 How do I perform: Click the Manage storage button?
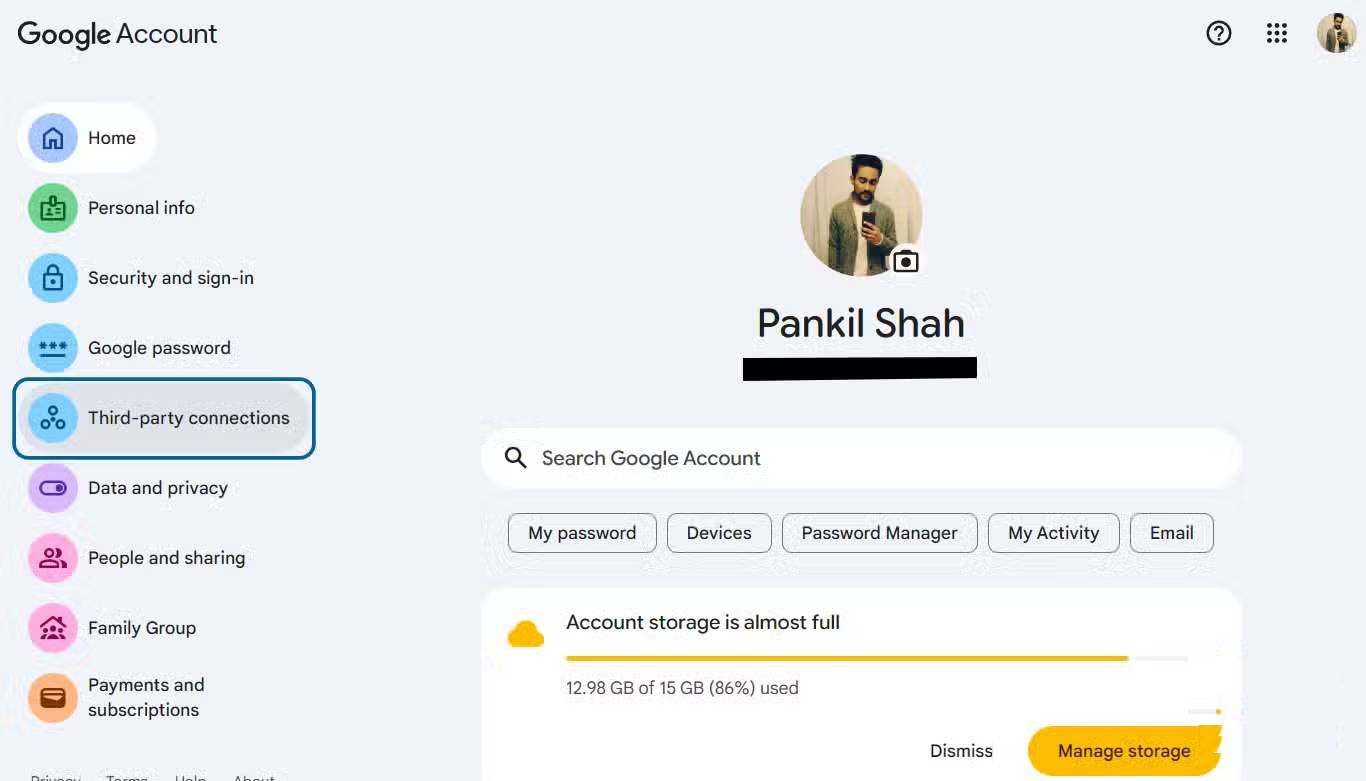pos(1123,751)
